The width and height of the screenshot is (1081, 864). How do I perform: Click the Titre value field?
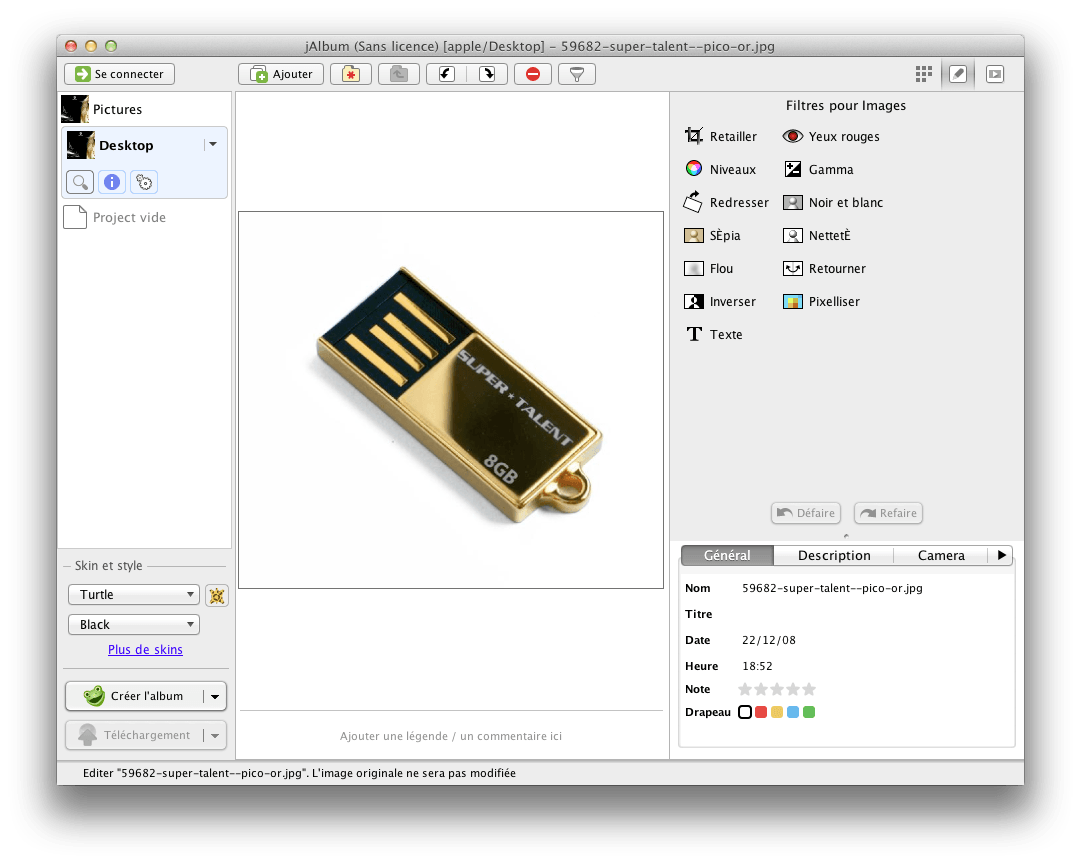point(876,614)
